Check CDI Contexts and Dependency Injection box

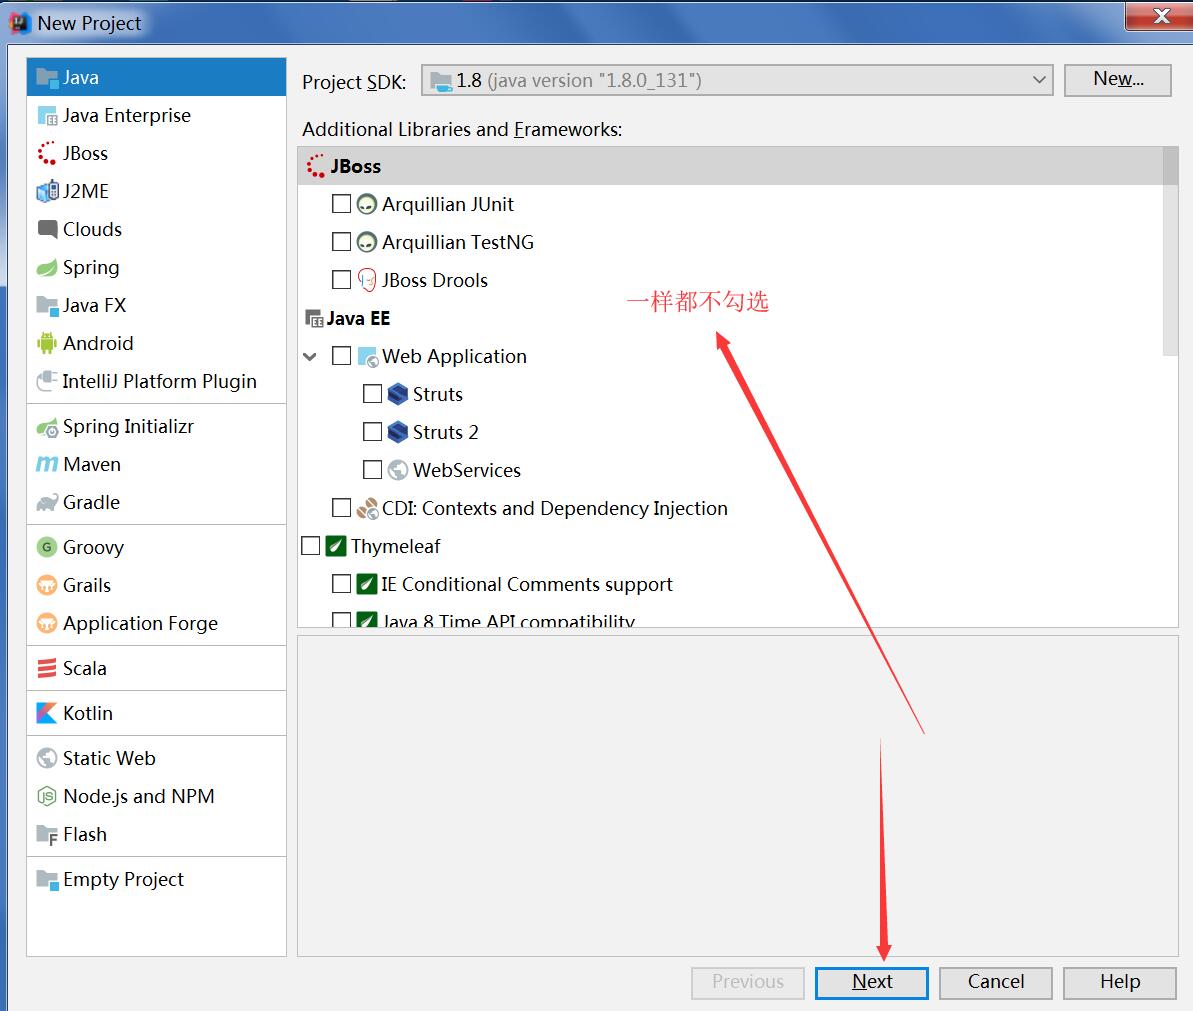point(342,508)
